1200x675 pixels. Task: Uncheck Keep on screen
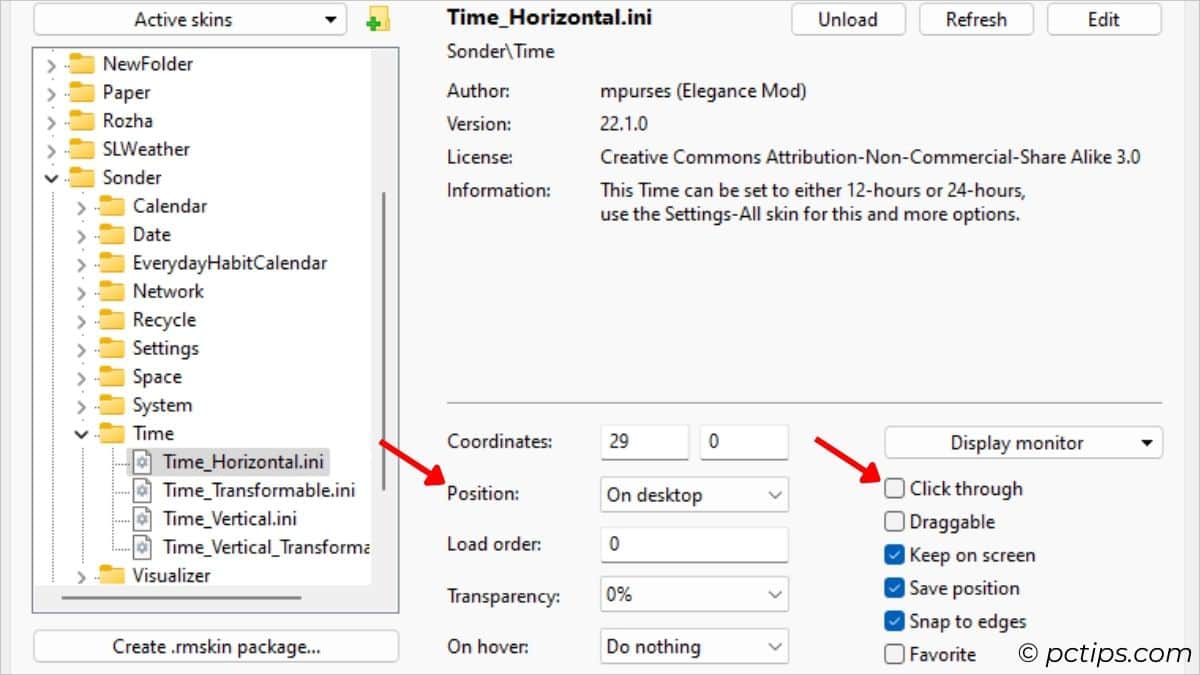coord(893,555)
